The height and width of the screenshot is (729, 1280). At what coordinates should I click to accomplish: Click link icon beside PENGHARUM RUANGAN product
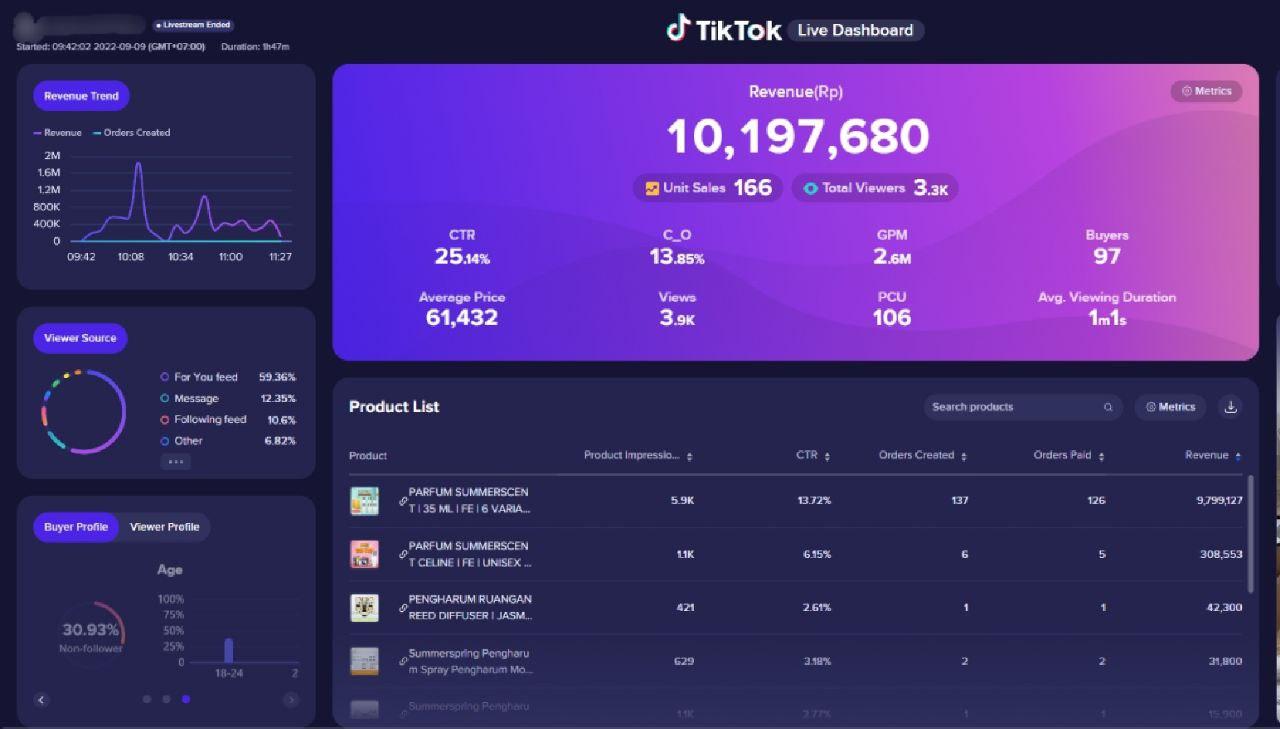coord(403,607)
